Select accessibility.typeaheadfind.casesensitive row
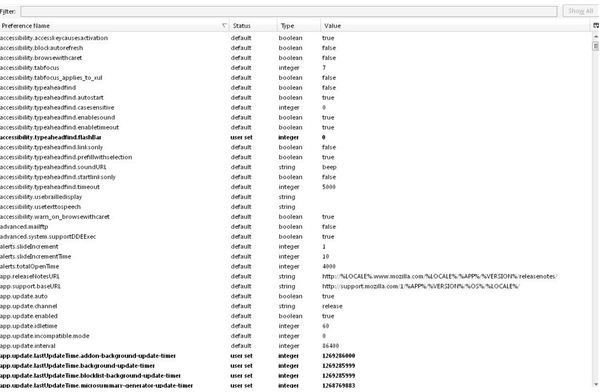Viewport: 600px width, 392px height. [296, 108]
